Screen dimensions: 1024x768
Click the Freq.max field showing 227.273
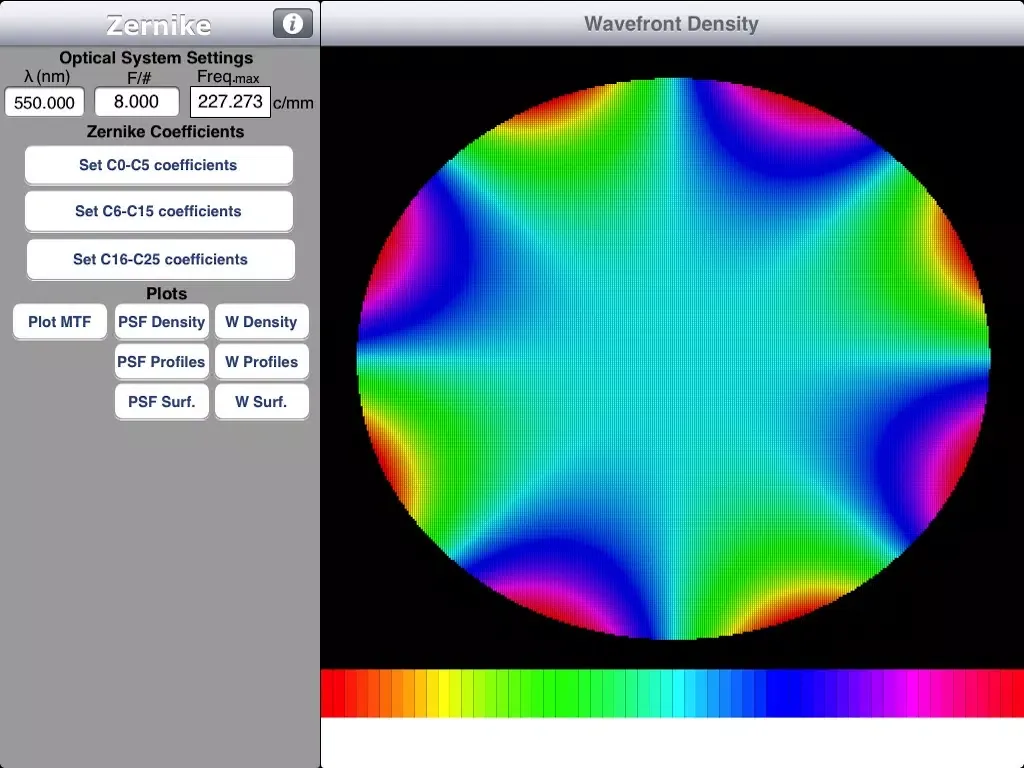coord(231,102)
